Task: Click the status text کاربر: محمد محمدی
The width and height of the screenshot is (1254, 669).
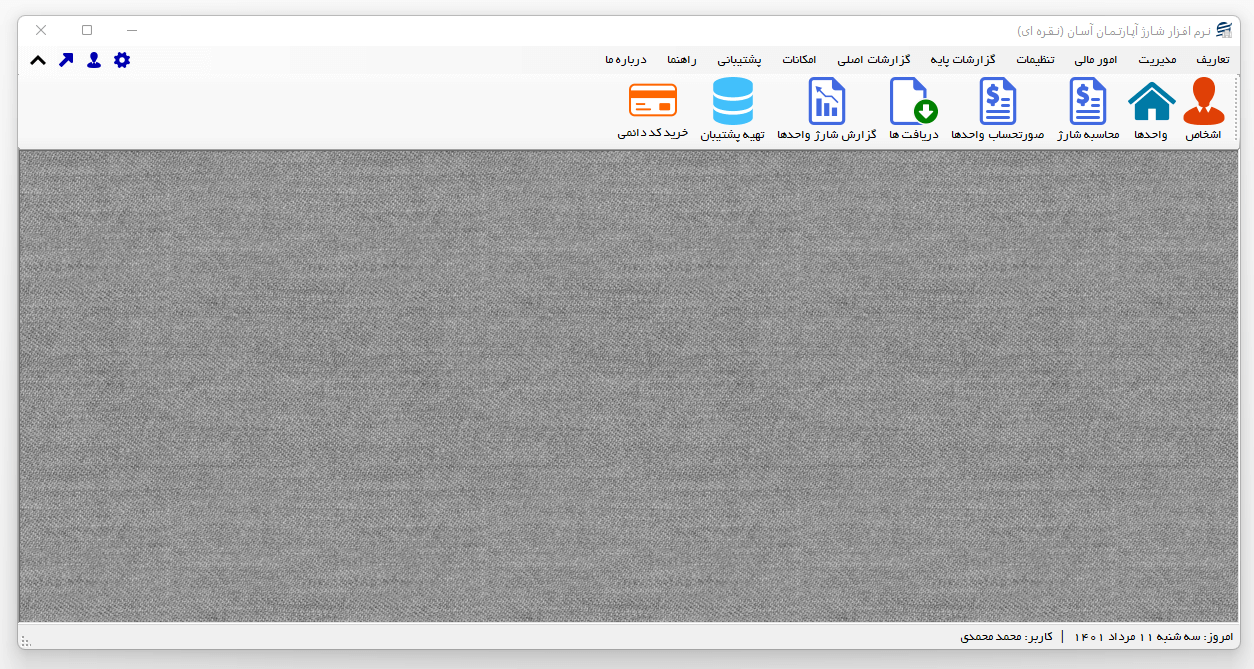Action: 1006,636
